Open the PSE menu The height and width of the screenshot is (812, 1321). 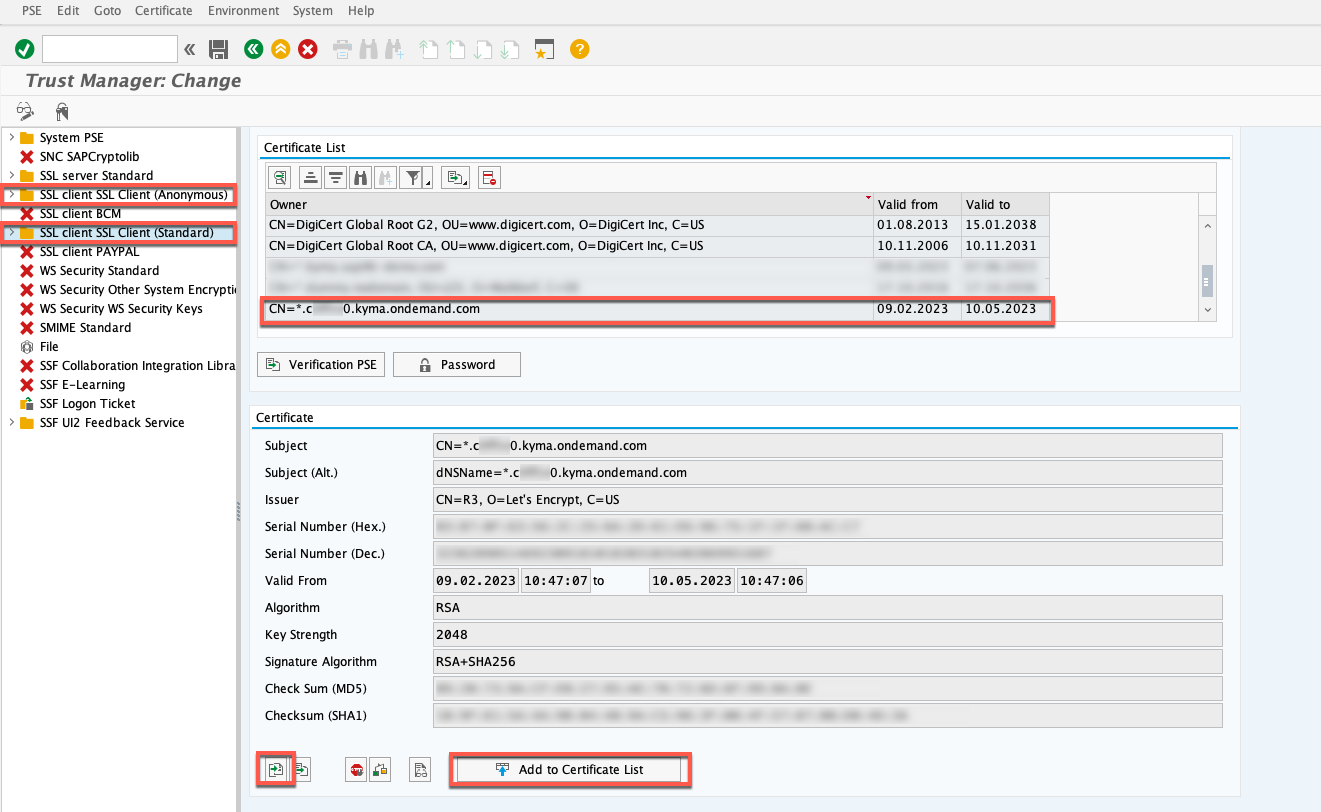[x=32, y=11]
